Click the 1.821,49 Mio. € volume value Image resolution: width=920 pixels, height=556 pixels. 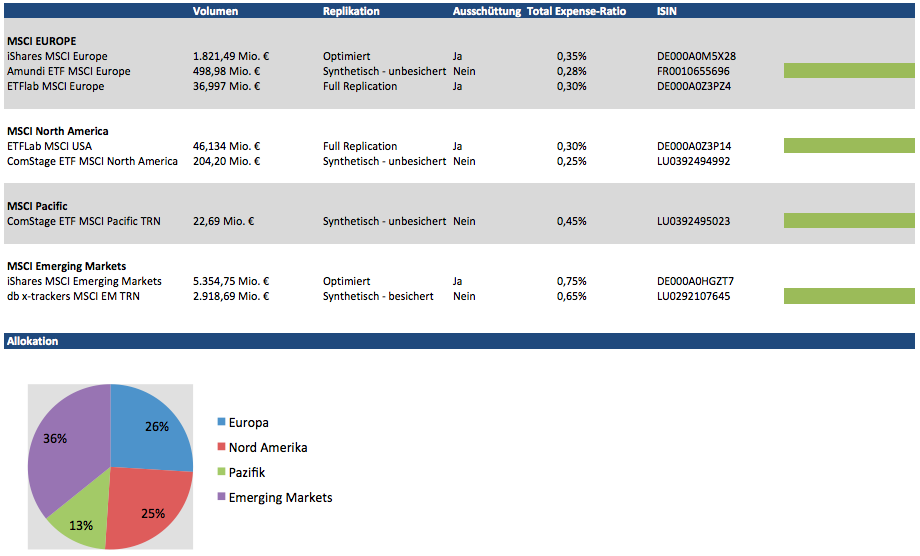[231, 56]
